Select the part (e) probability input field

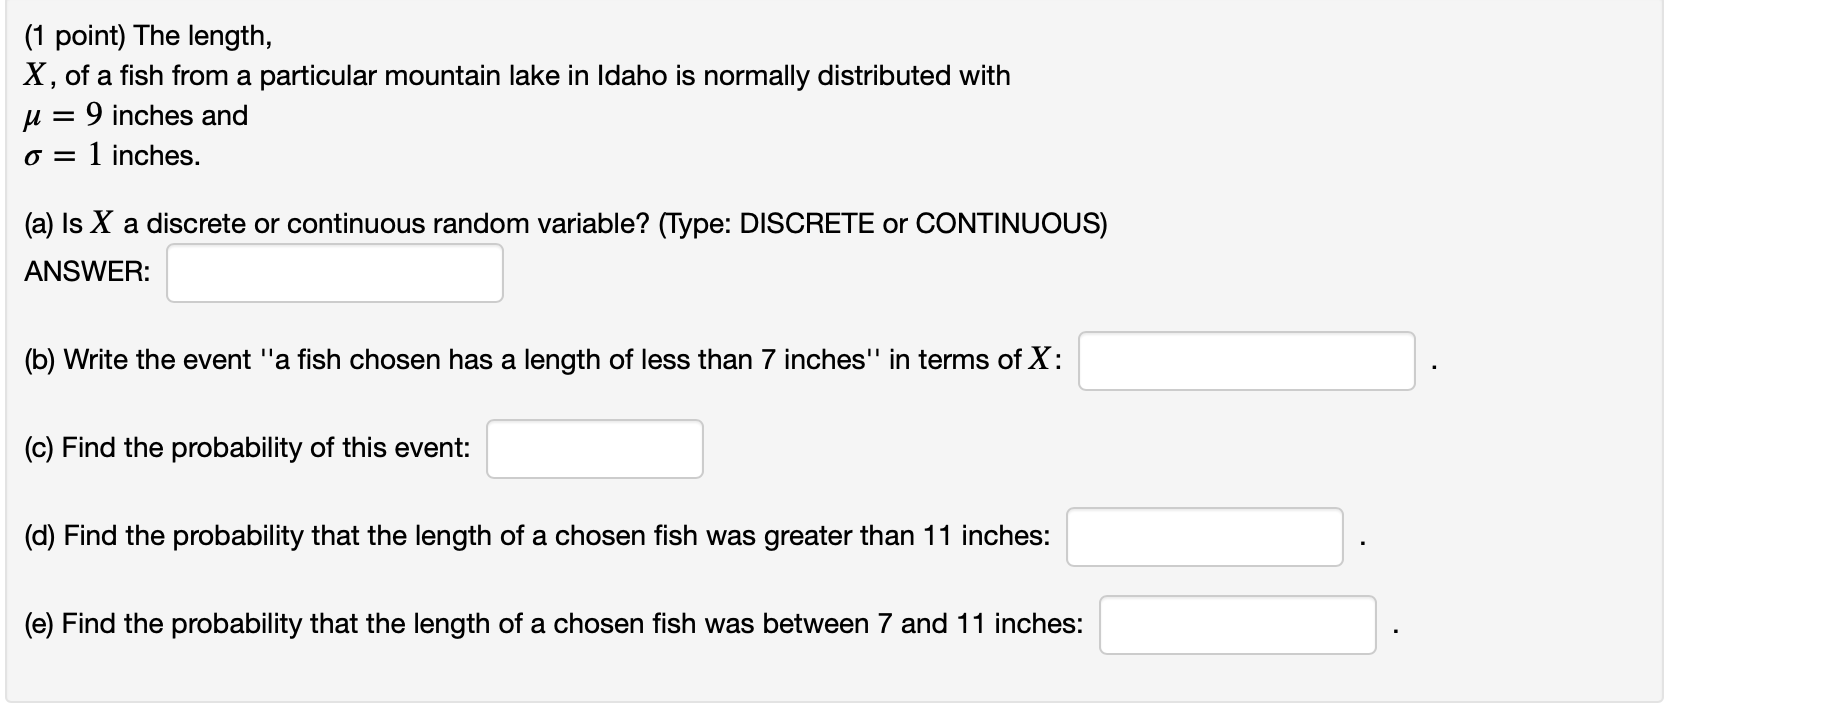coord(1237,625)
